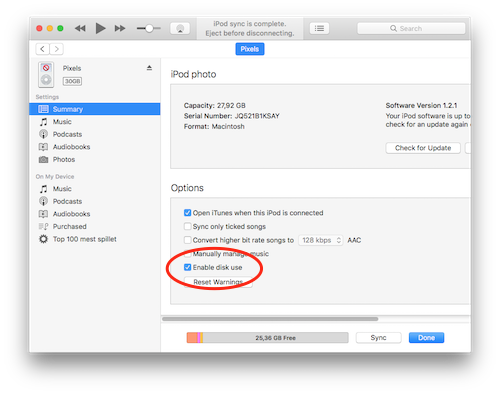This screenshot has height=394, width=500.
Task: Select Photos under Settings
Action: [x=95, y=160]
